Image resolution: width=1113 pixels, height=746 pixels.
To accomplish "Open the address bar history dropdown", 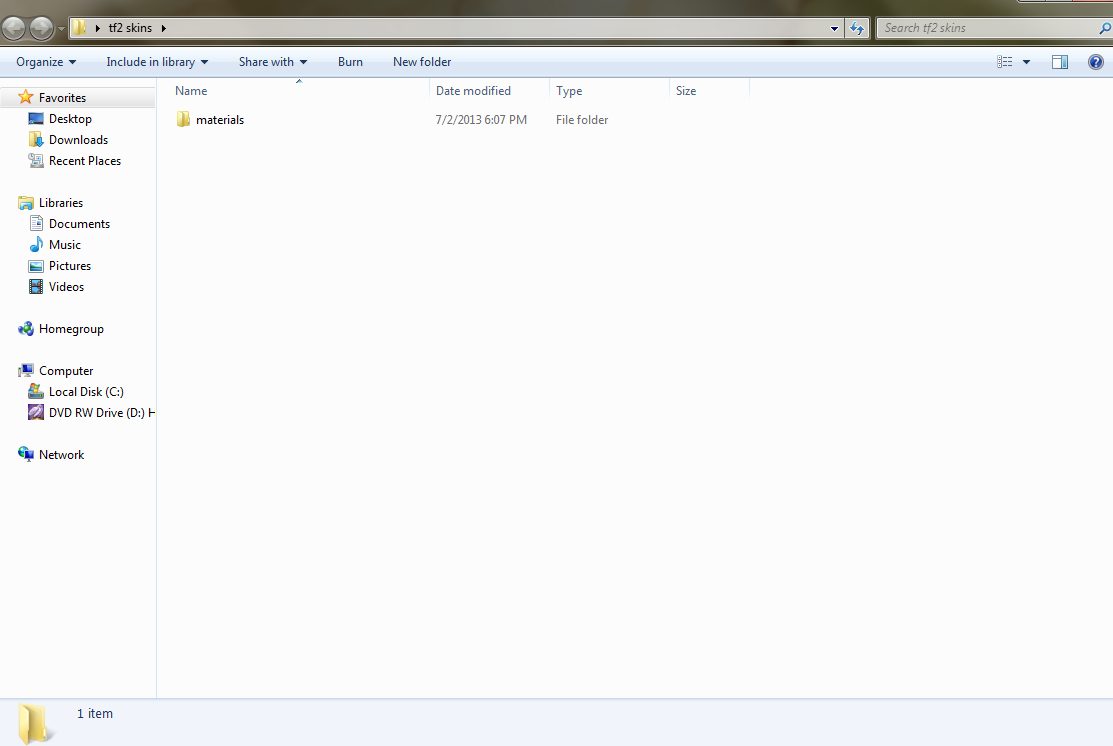I will tap(834, 28).
